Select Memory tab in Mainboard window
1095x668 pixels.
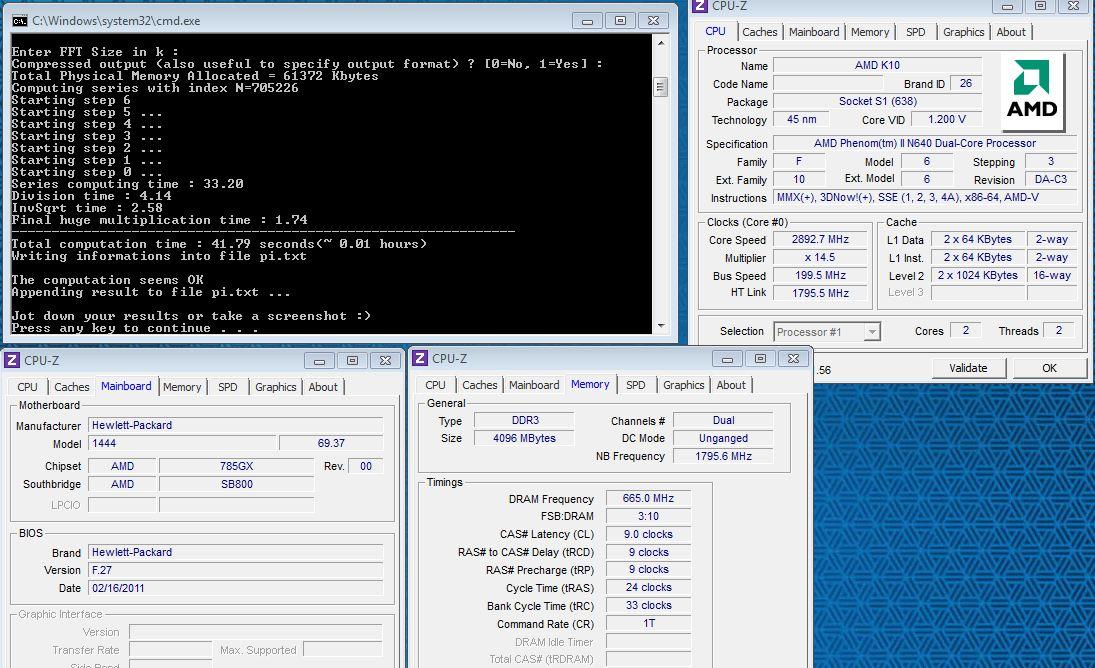coord(182,387)
